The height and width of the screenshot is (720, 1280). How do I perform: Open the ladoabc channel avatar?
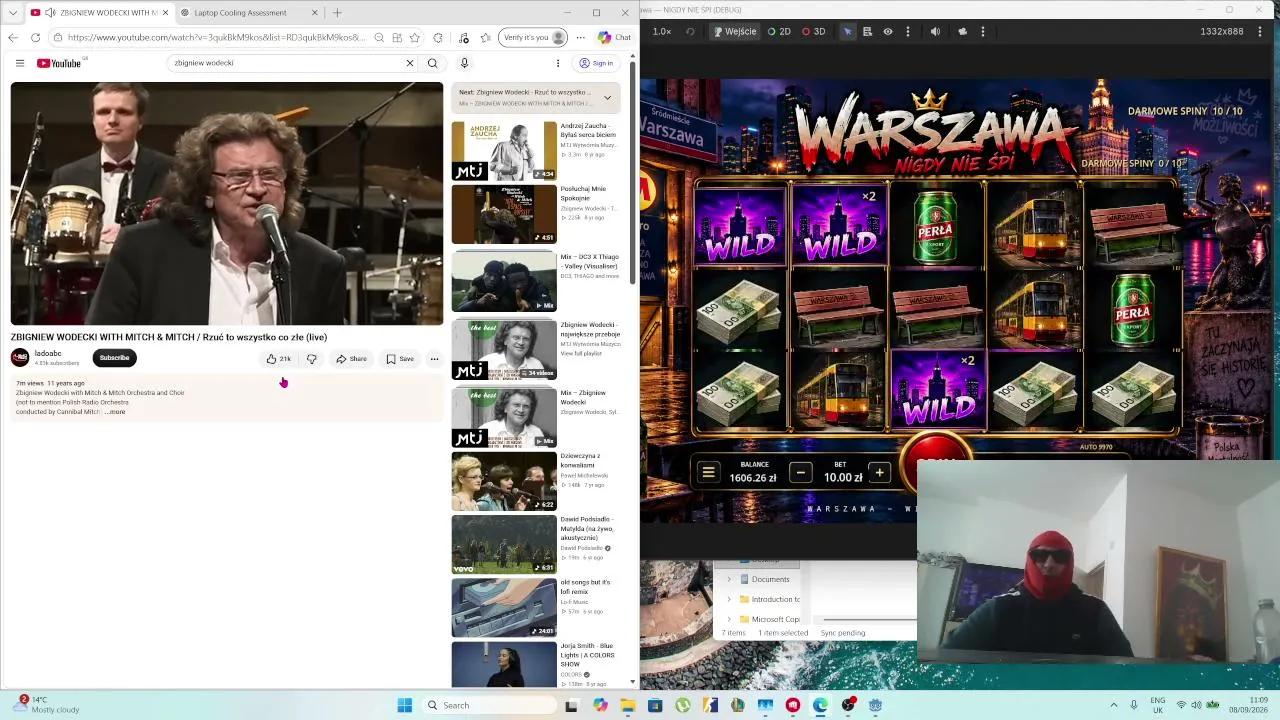(x=20, y=358)
